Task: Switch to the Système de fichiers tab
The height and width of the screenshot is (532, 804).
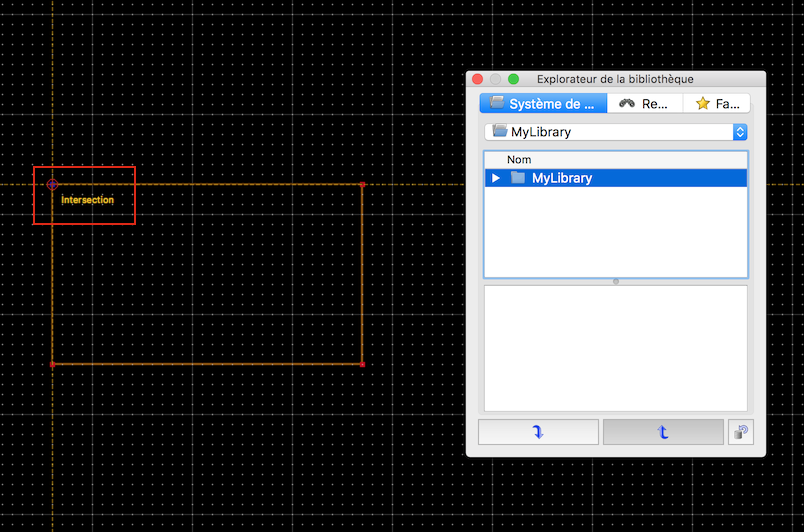Action: [543, 103]
